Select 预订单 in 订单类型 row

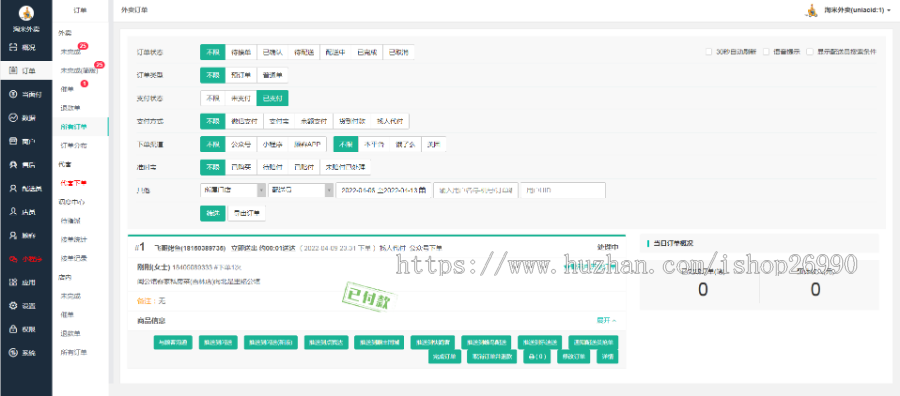pyautogui.click(x=240, y=75)
